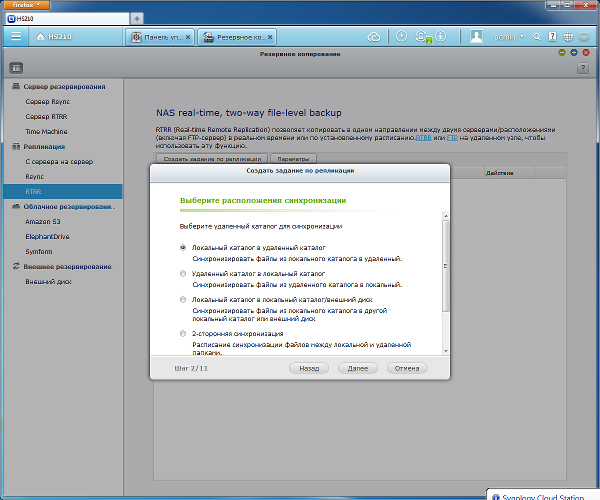Select local to local/external disk option
The width and height of the screenshot is (600, 500).
pos(183,300)
